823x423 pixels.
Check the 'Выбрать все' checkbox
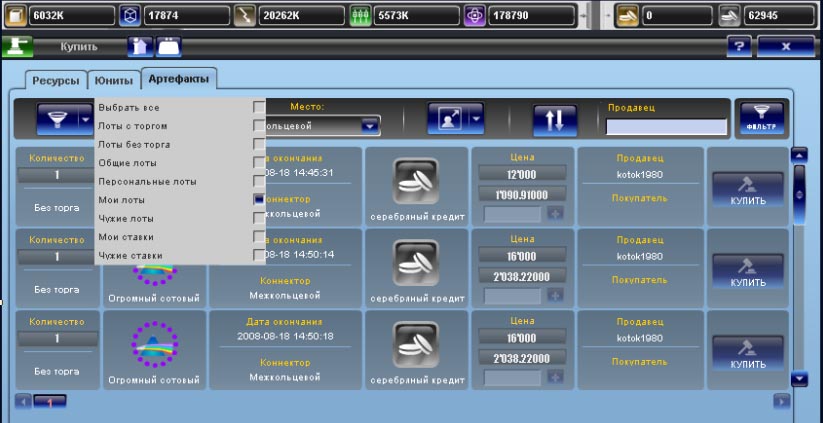point(259,107)
